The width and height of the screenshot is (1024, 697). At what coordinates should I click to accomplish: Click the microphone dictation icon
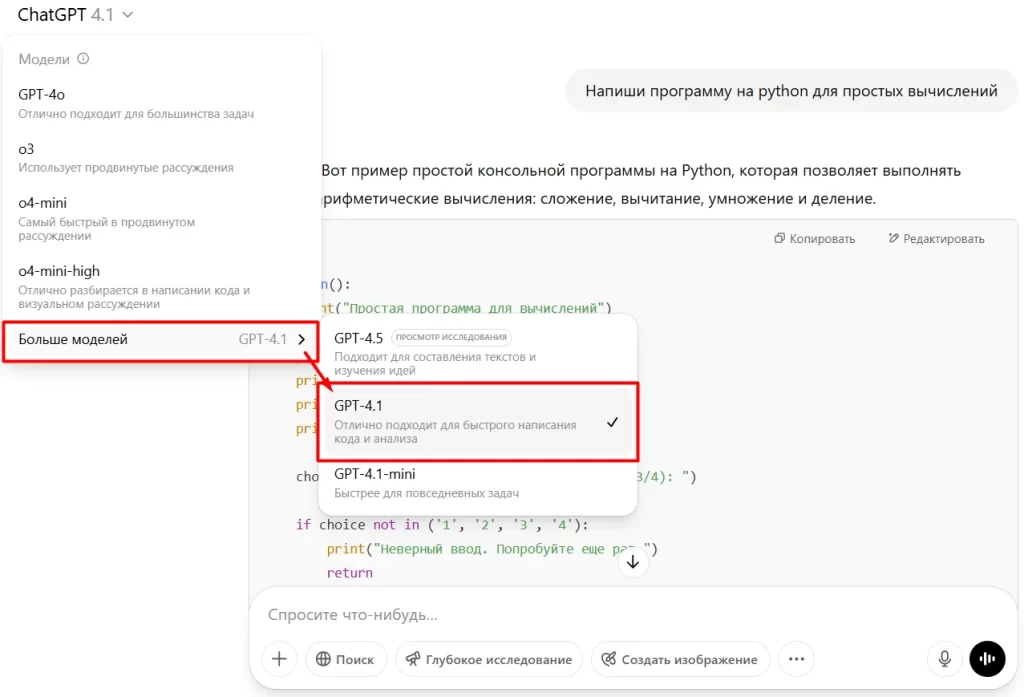(944, 659)
